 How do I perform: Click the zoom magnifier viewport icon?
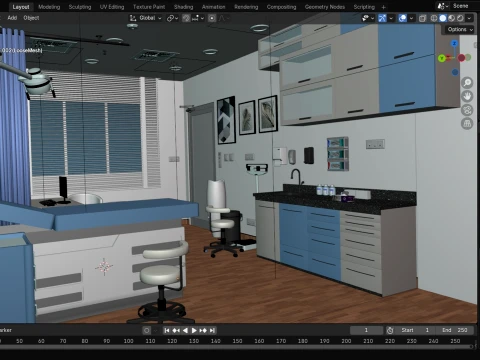click(x=467, y=82)
